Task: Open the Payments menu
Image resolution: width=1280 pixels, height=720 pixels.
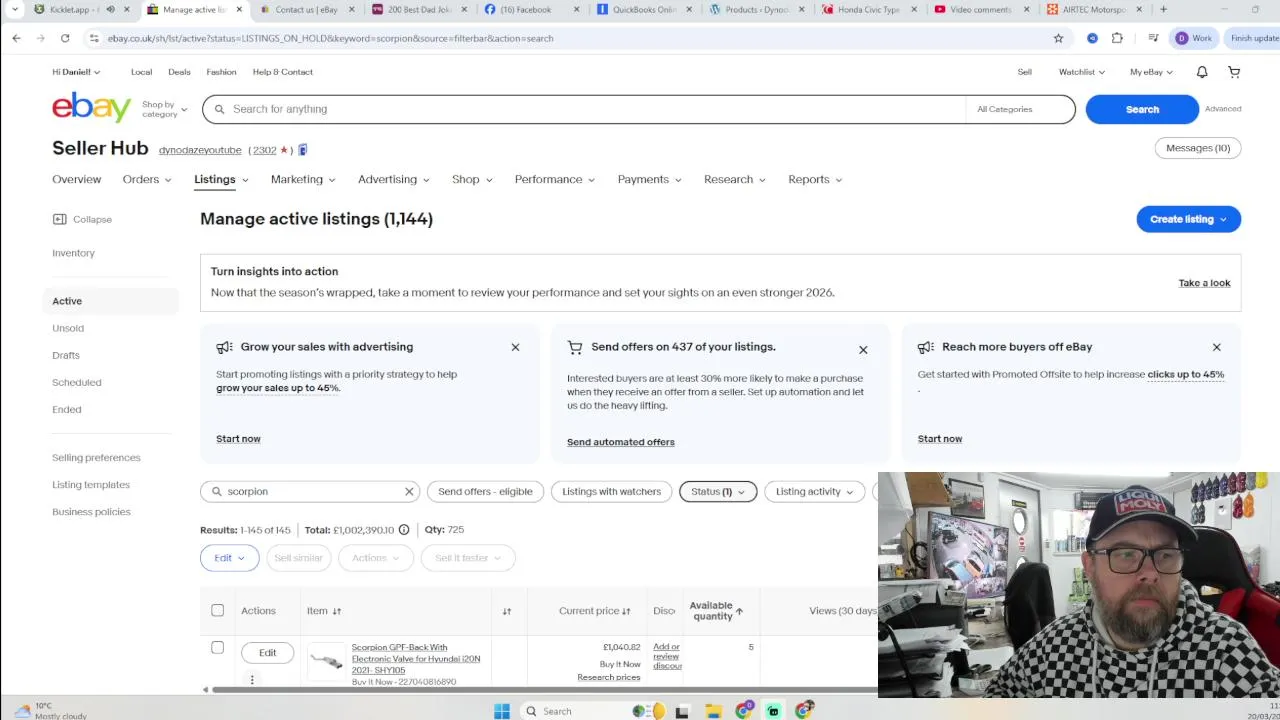Action: pos(649,179)
